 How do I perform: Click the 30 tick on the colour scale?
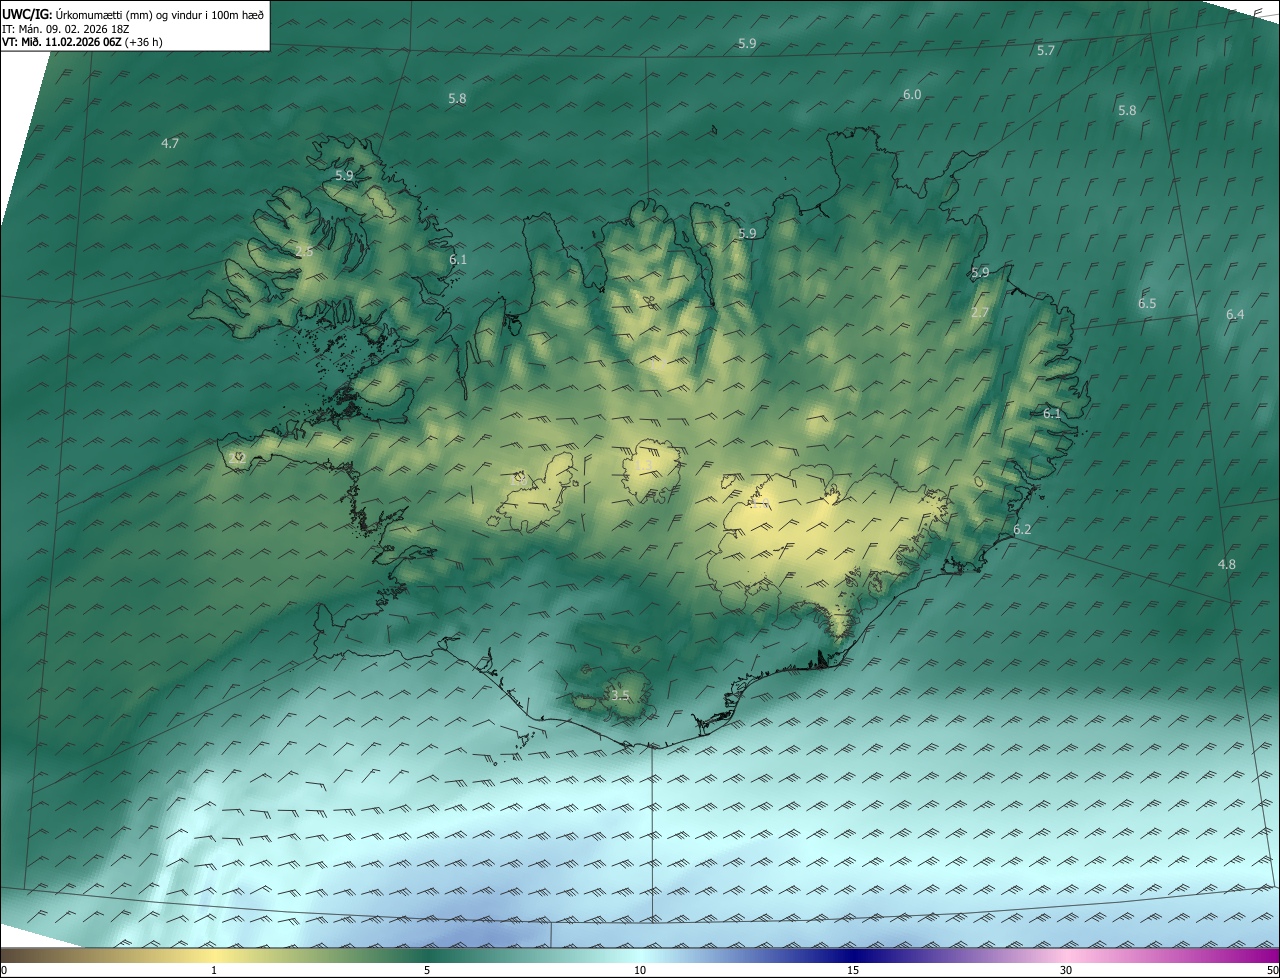point(1066,970)
